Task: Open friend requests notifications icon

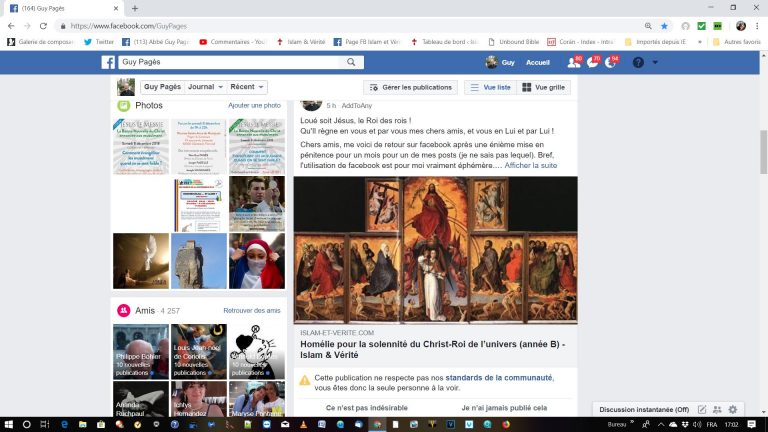Action: tap(573, 62)
